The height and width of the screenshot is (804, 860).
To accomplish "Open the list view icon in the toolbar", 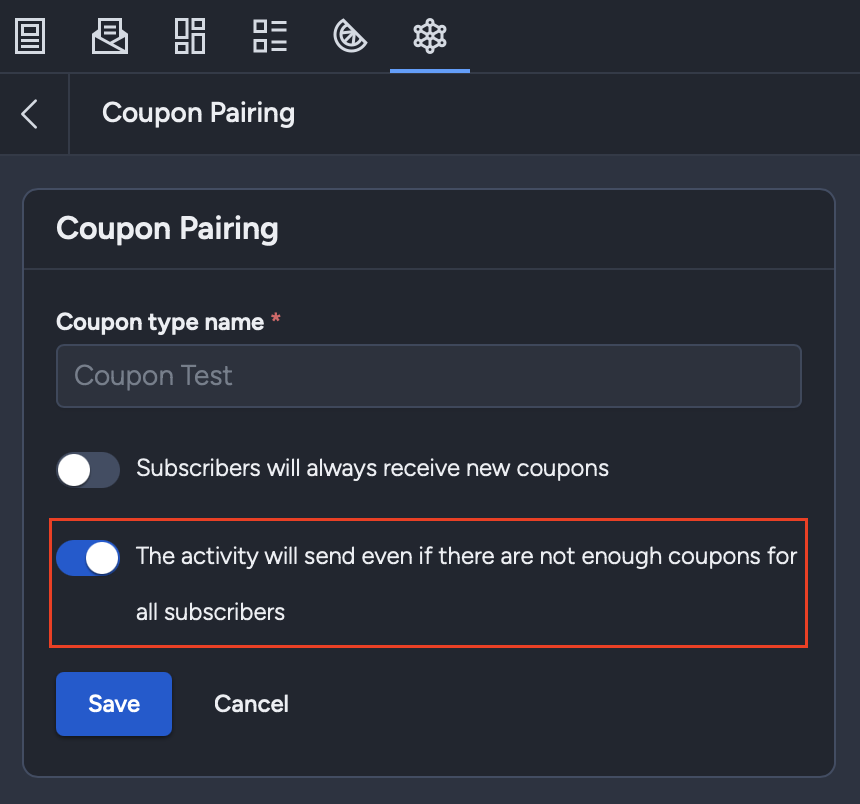I will click(270, 36).
